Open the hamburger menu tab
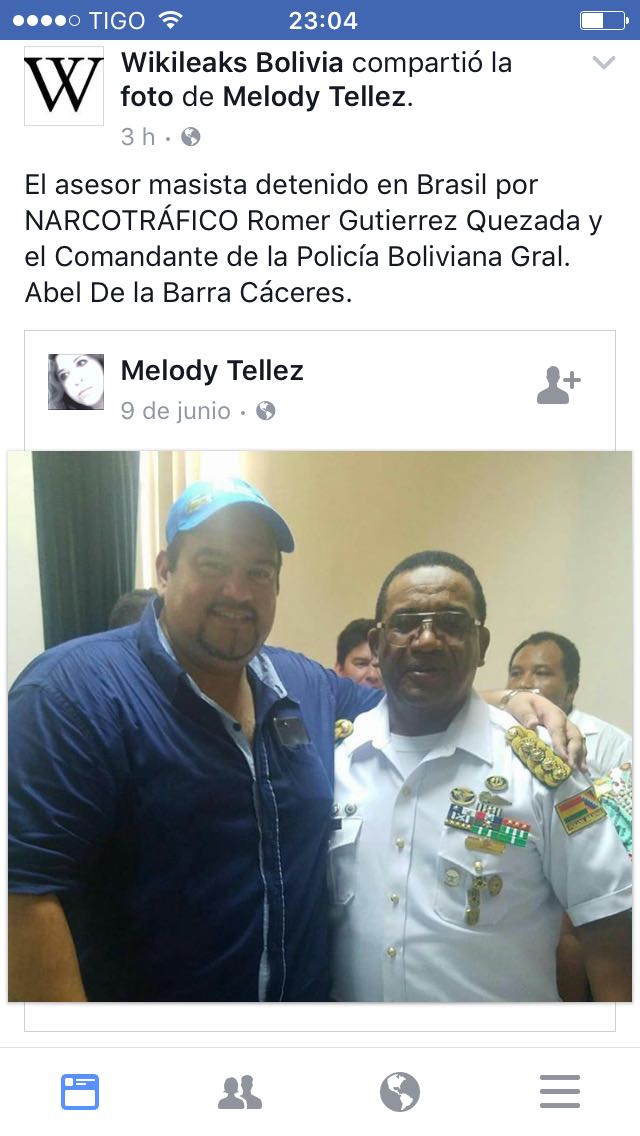The height and width of the screenshot is (1136, 640). point(560,1092)
